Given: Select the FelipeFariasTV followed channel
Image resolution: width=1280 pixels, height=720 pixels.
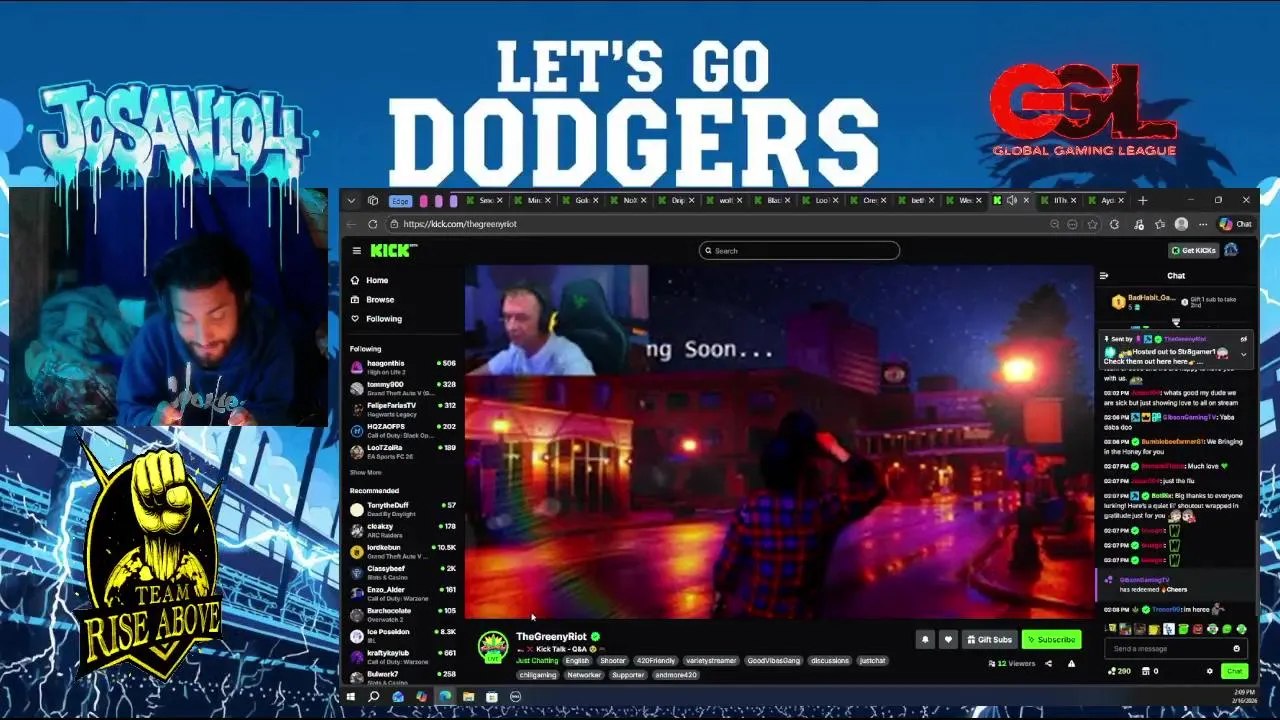Looking at the screenshot, I should coord(402,409).
